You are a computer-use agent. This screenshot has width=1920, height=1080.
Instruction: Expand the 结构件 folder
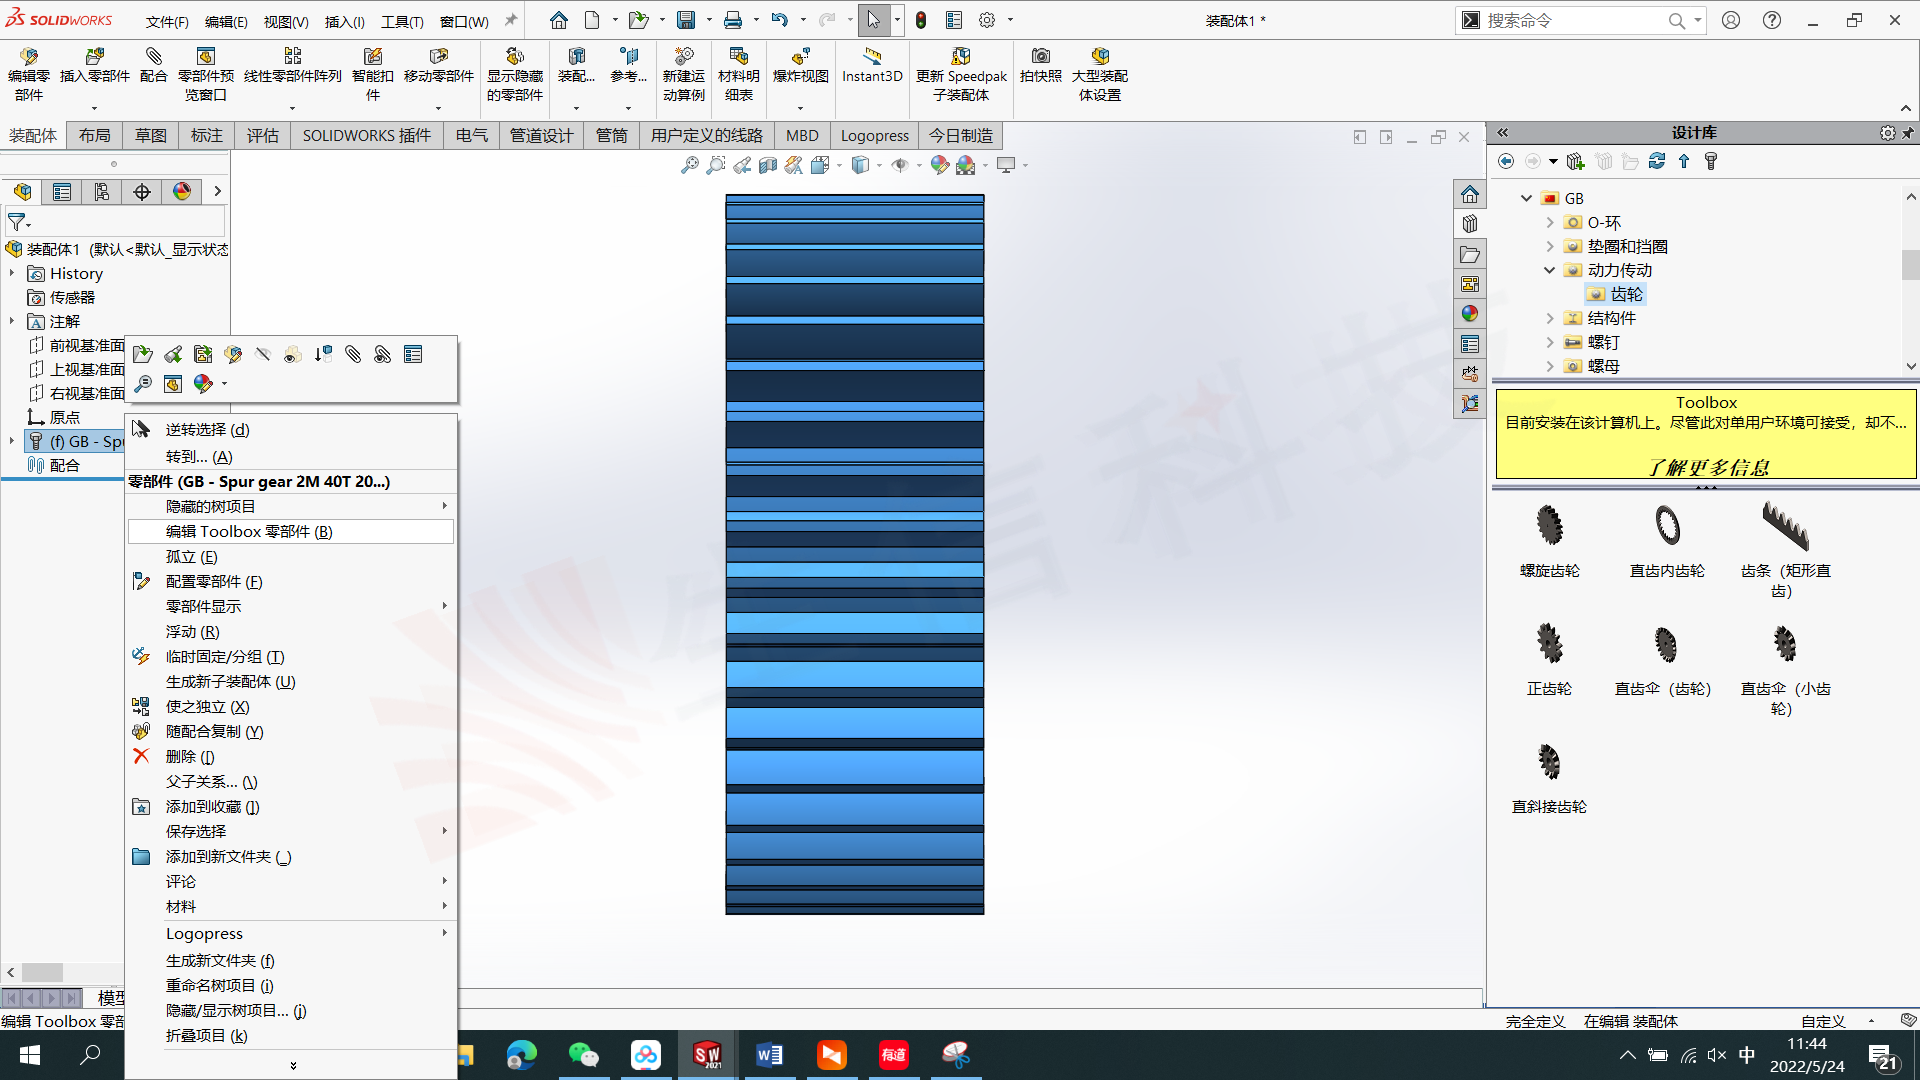click(x=1550, y=318)
